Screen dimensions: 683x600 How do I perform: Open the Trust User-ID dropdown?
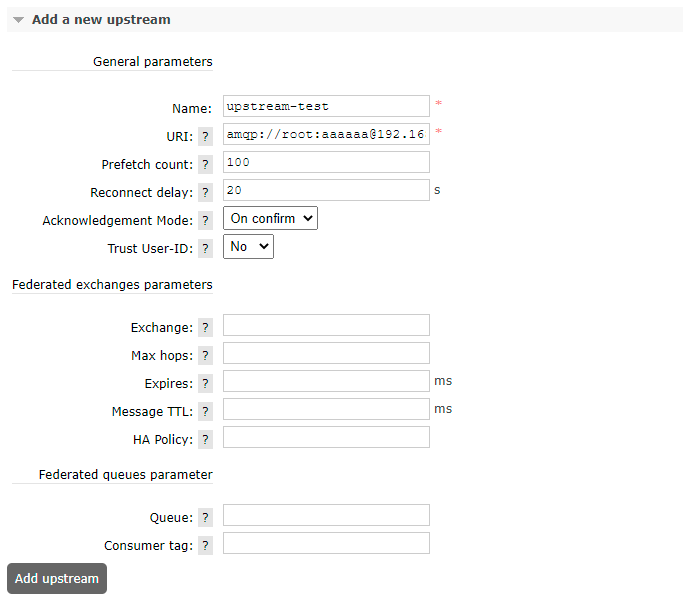(x=248, y=247)
